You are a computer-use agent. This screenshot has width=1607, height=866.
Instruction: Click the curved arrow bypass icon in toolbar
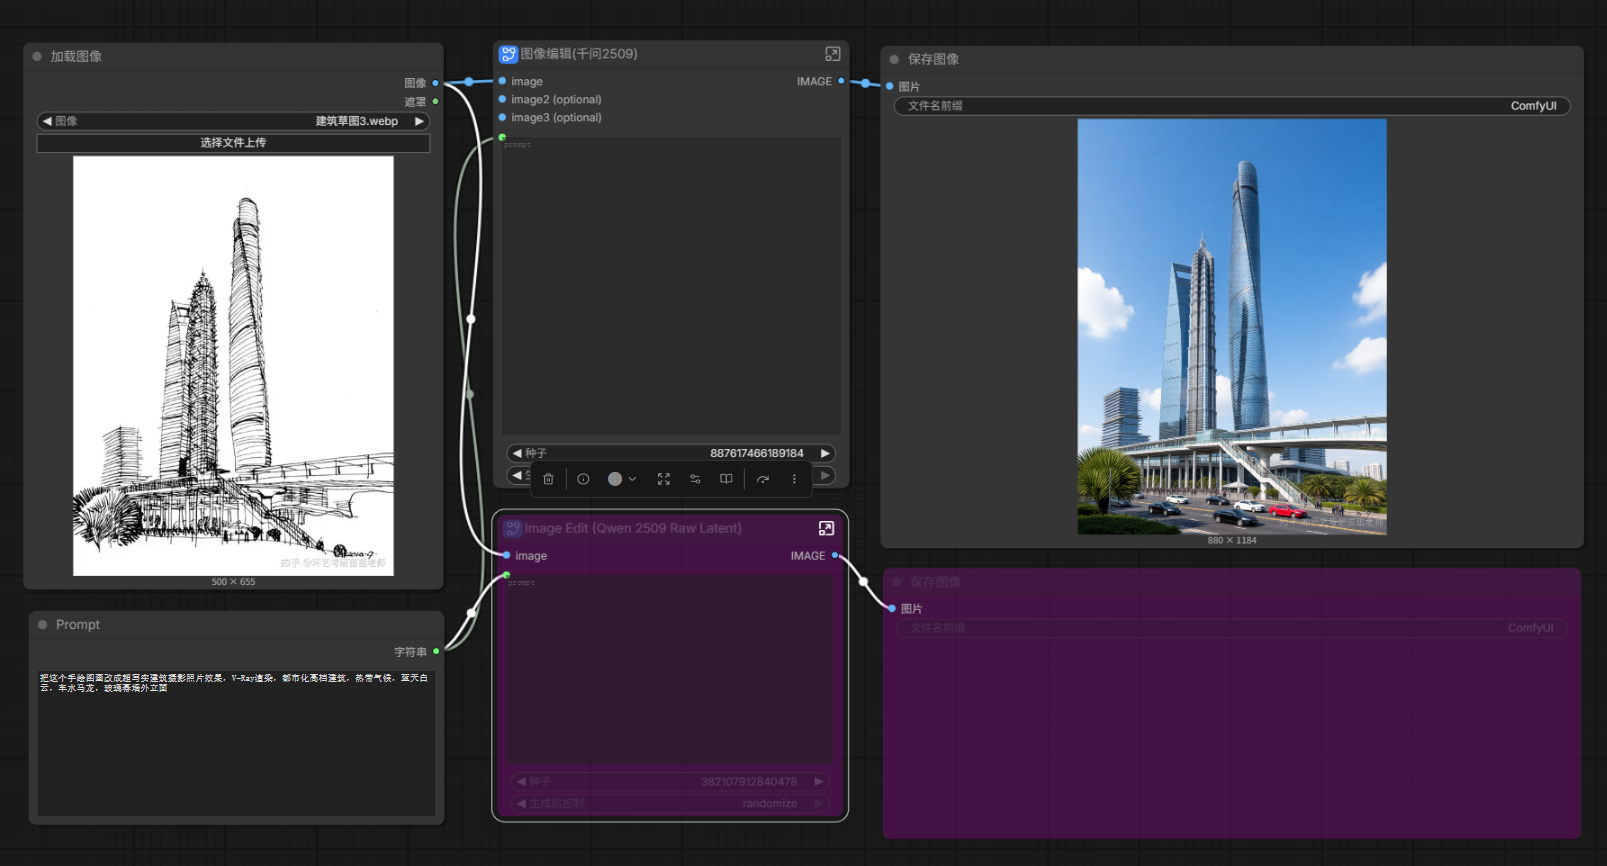[x=763, y=479]
